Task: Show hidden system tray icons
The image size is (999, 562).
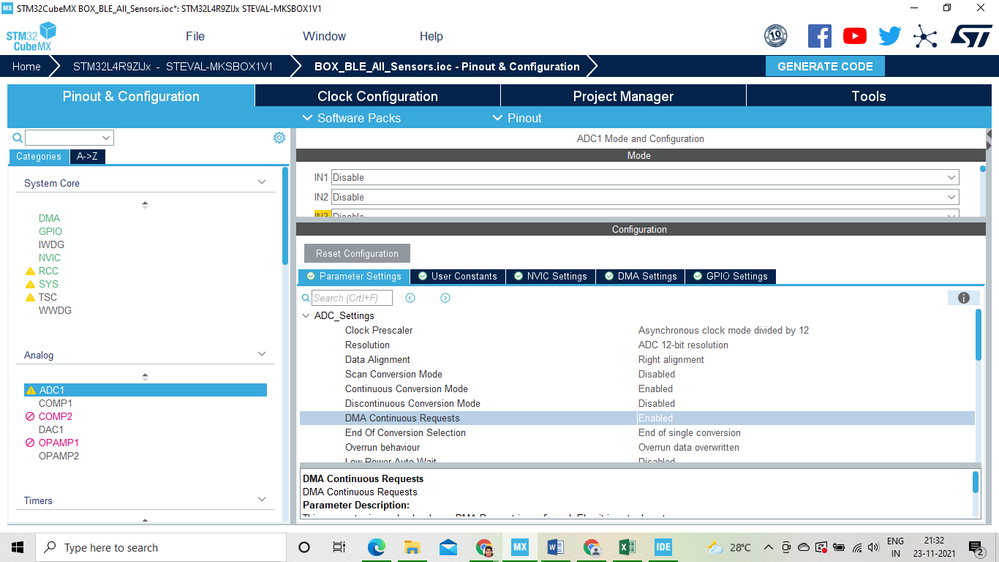Action: pyautogui.click(x=768, y=547)
